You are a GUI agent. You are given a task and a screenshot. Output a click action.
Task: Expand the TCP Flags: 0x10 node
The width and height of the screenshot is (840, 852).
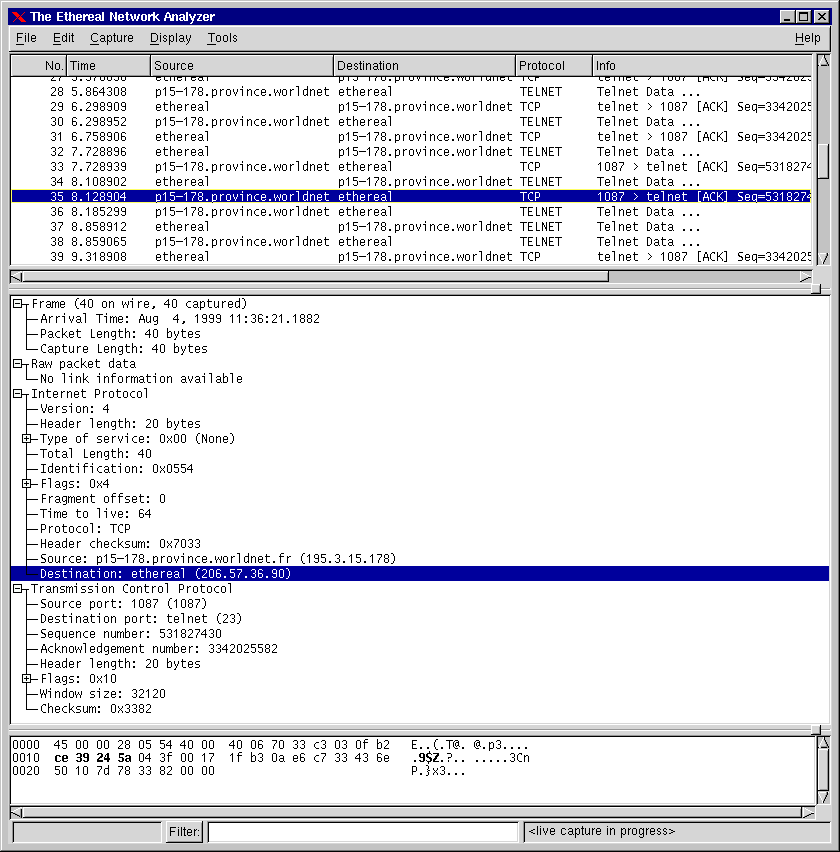pos(27,679)
